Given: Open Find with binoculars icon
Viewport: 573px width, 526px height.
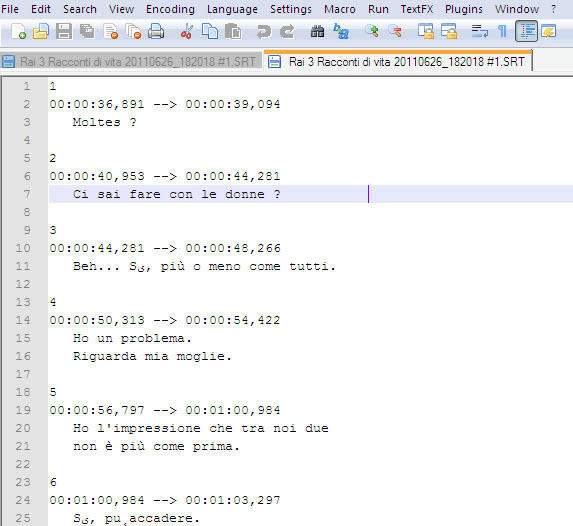Looking at the screenshot, I should (317, 31).
